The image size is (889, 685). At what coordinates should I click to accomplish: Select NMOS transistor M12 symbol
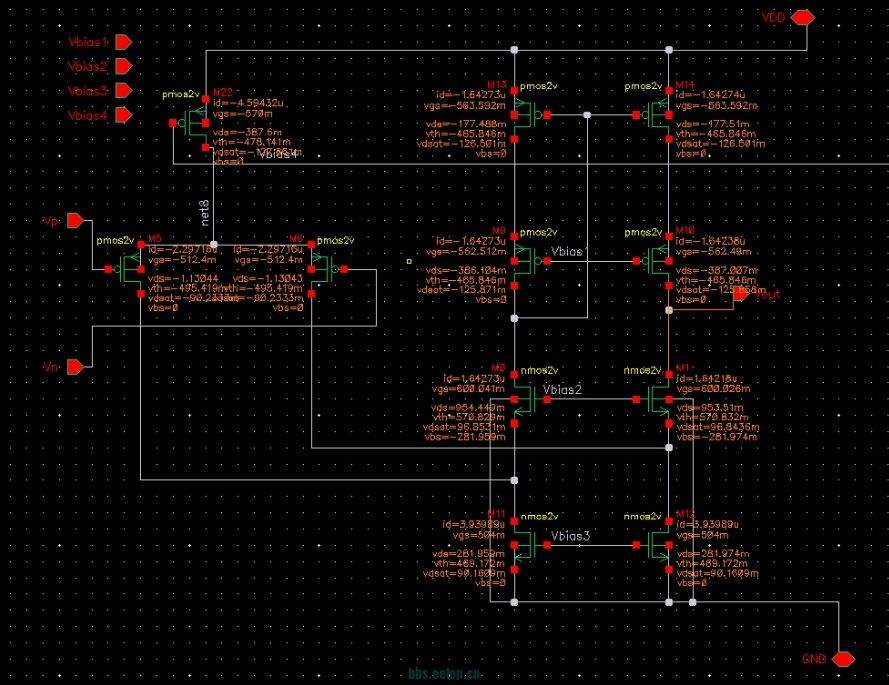(653, 545)
